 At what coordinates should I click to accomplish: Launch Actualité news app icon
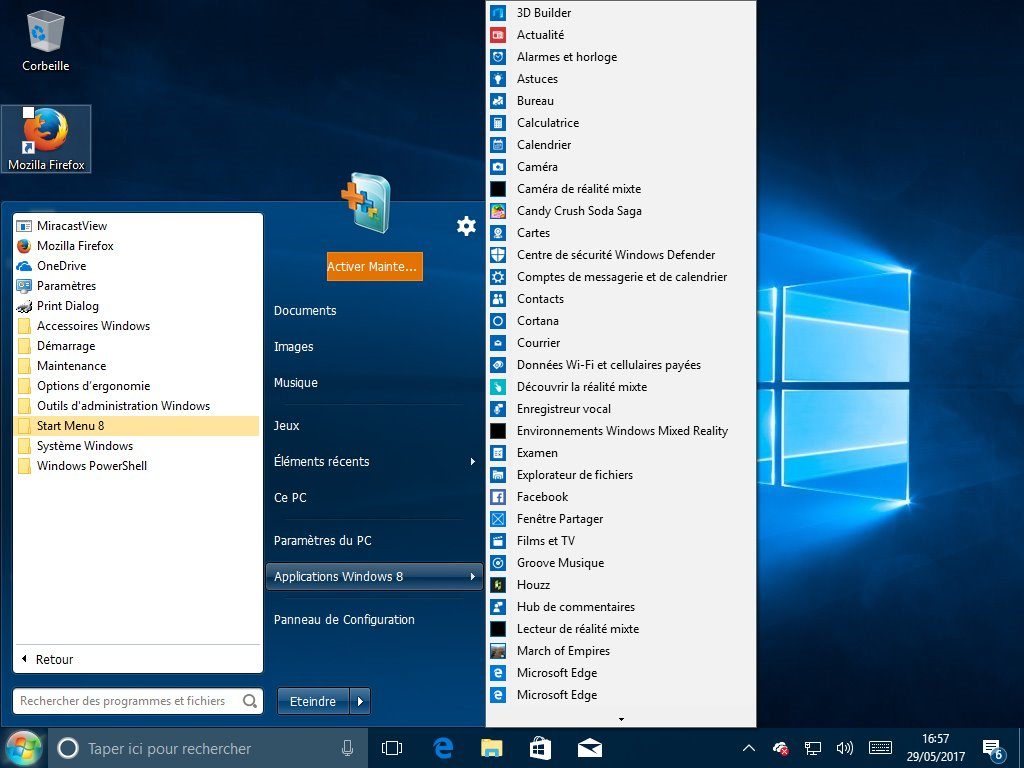point(498,35)
